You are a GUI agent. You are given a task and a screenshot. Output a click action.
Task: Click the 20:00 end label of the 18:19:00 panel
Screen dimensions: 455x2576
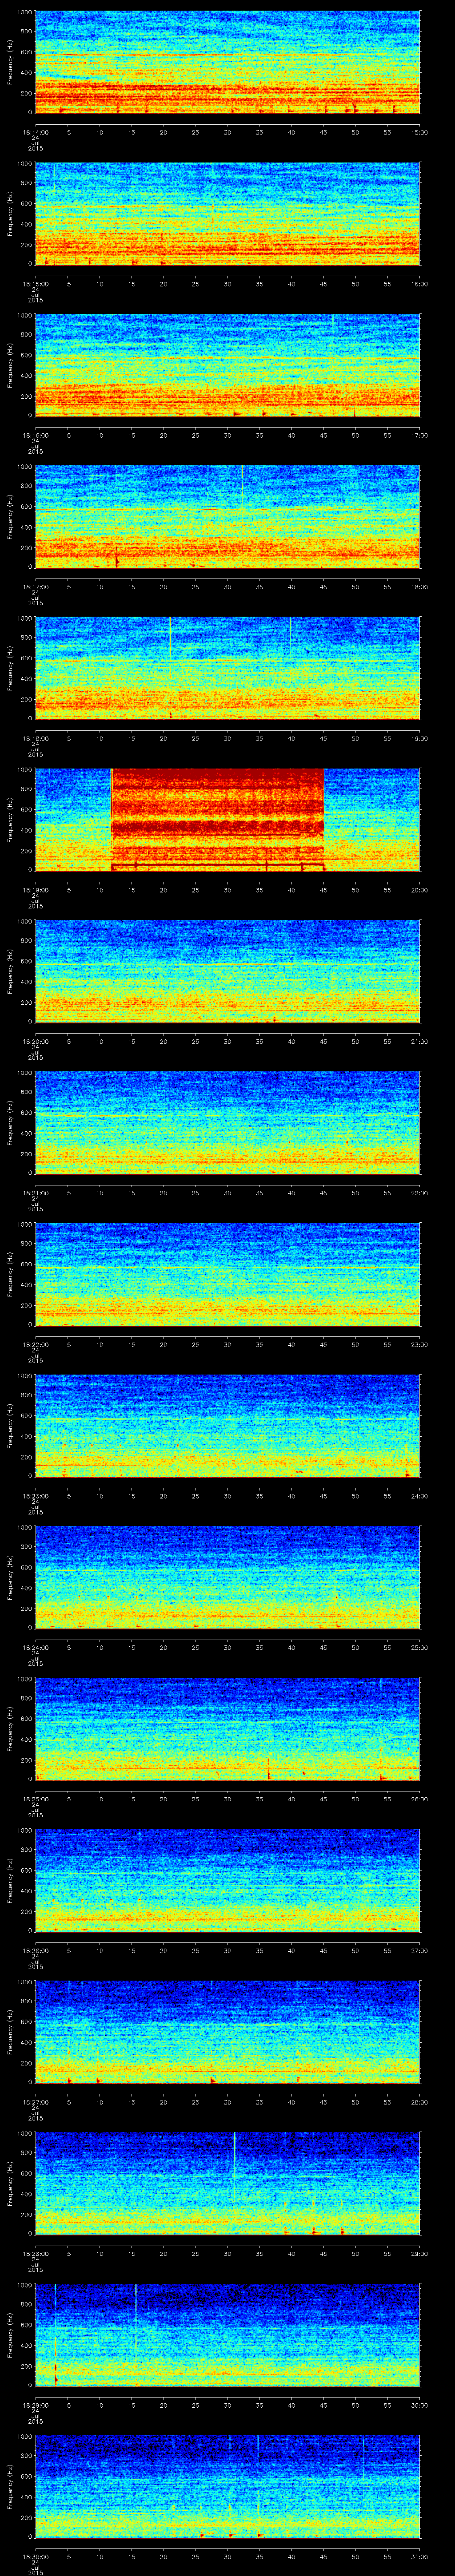[419, 890]
